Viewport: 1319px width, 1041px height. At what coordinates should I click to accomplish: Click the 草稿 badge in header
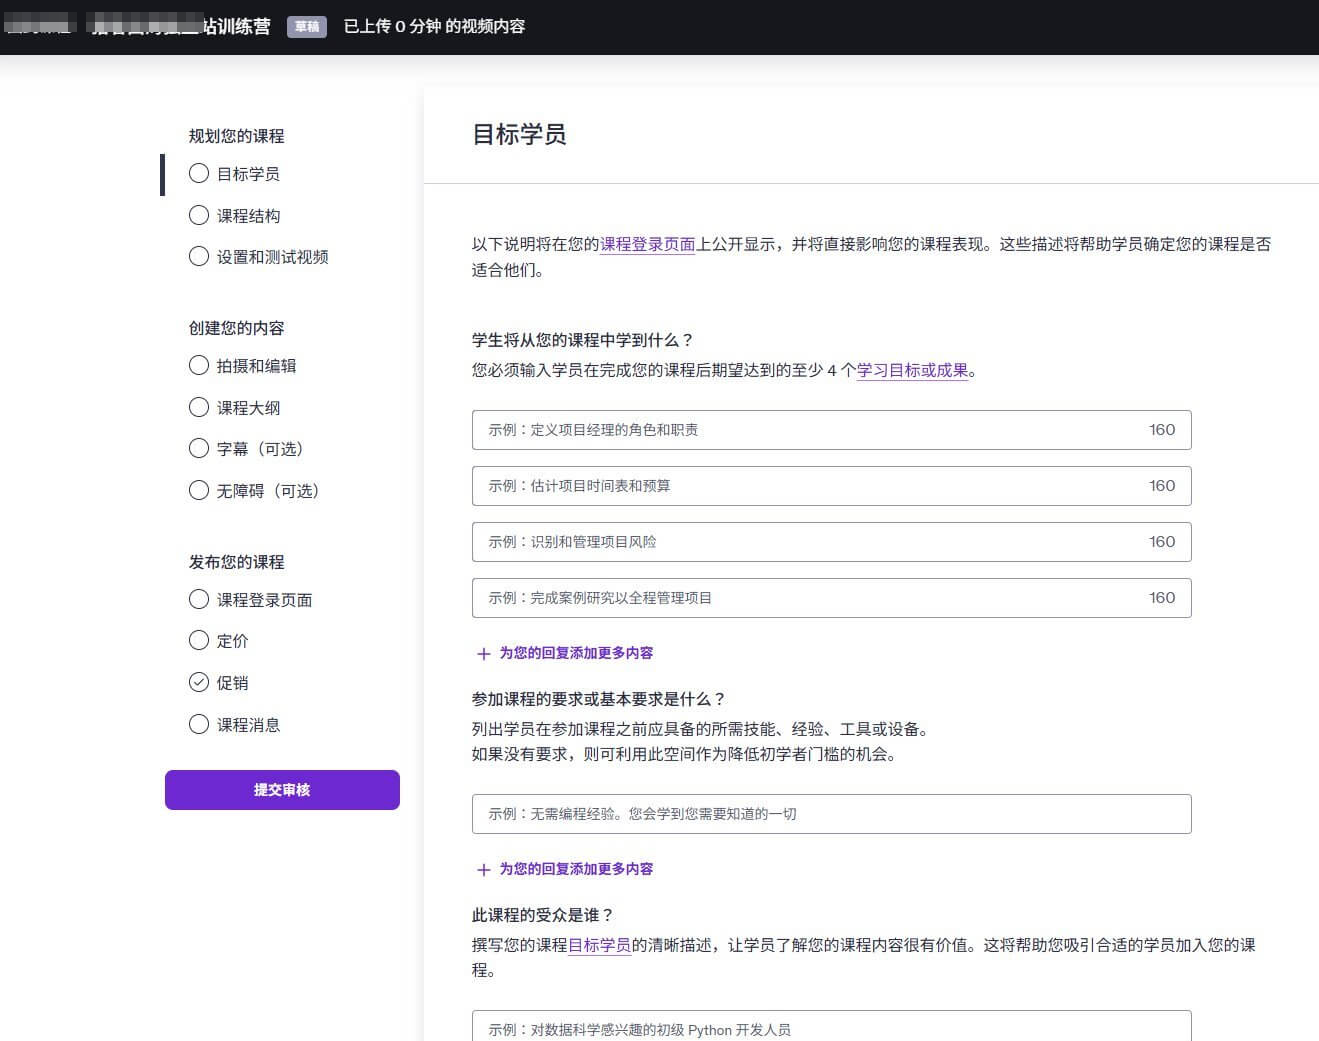(x=307, y=27)
